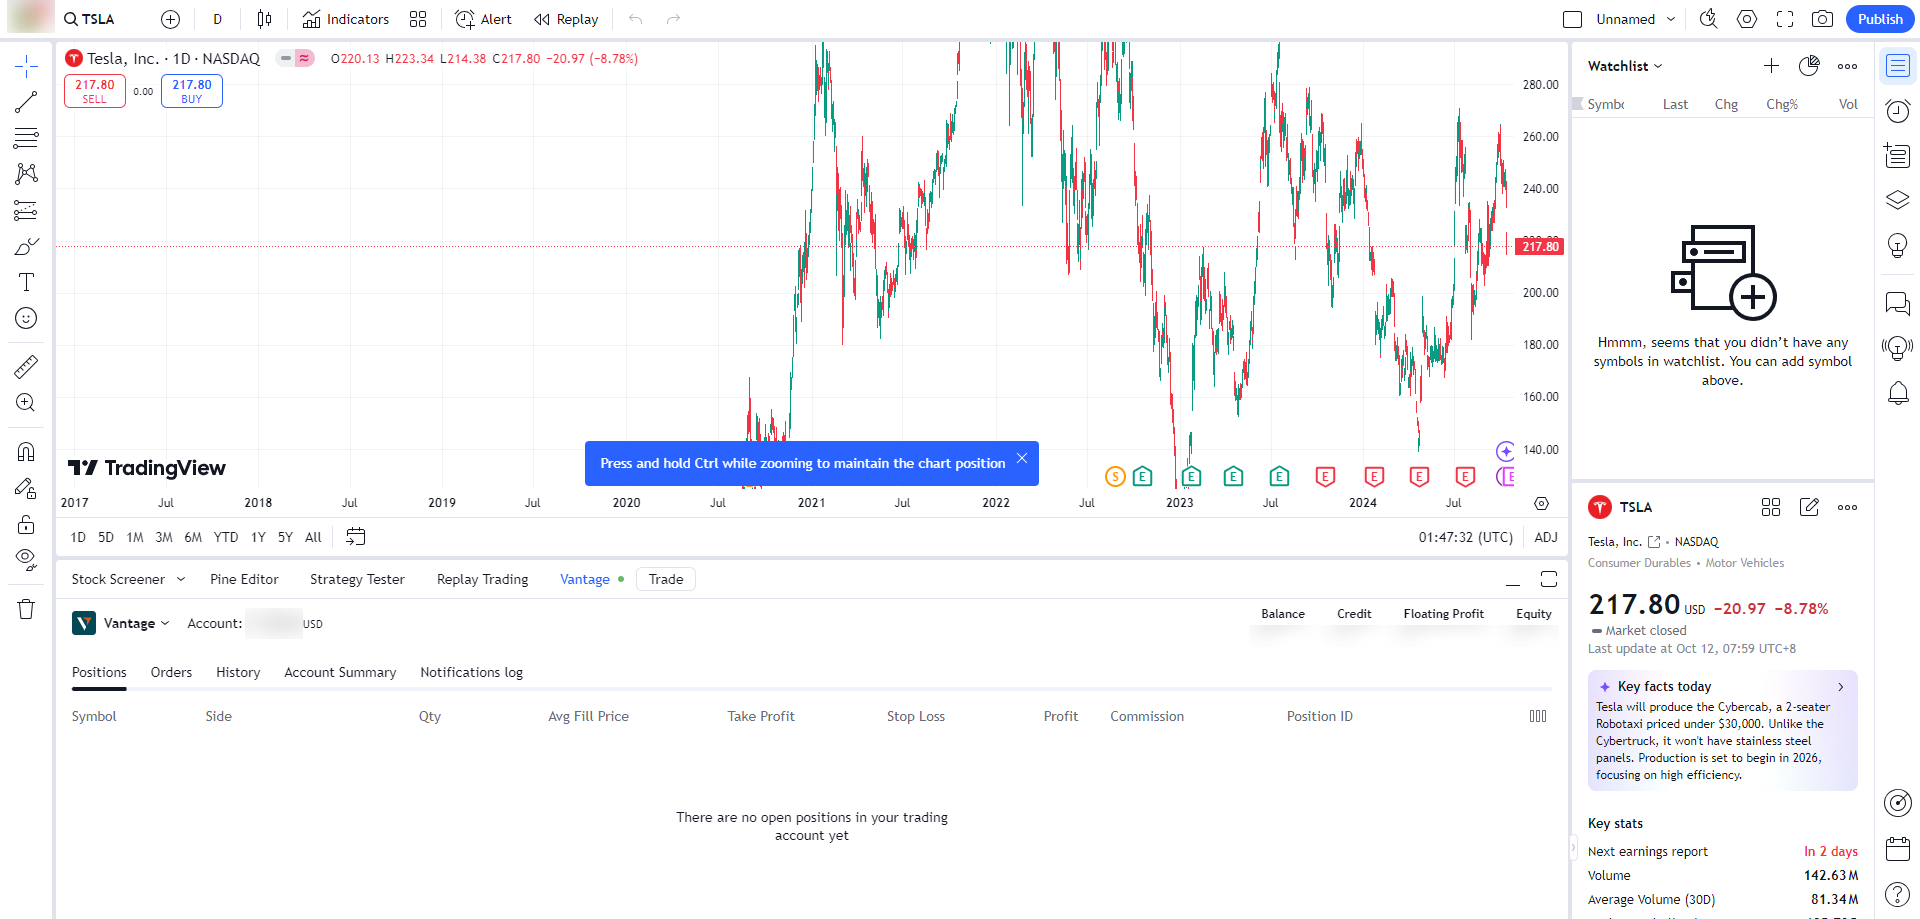The height and width of the screenshot is (919, 1920).
Task: Dismiss the Ctrl zoom hint tooltip
Action: click(1021, 458)
